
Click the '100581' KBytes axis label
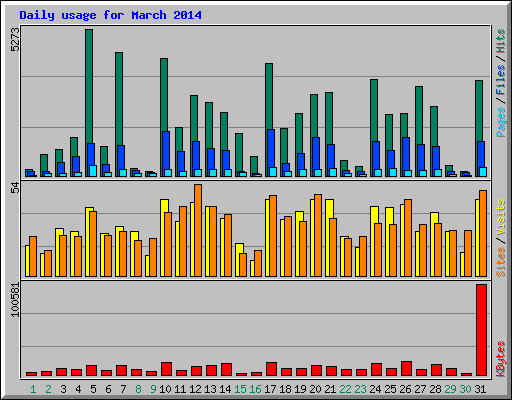pos(15,300)
